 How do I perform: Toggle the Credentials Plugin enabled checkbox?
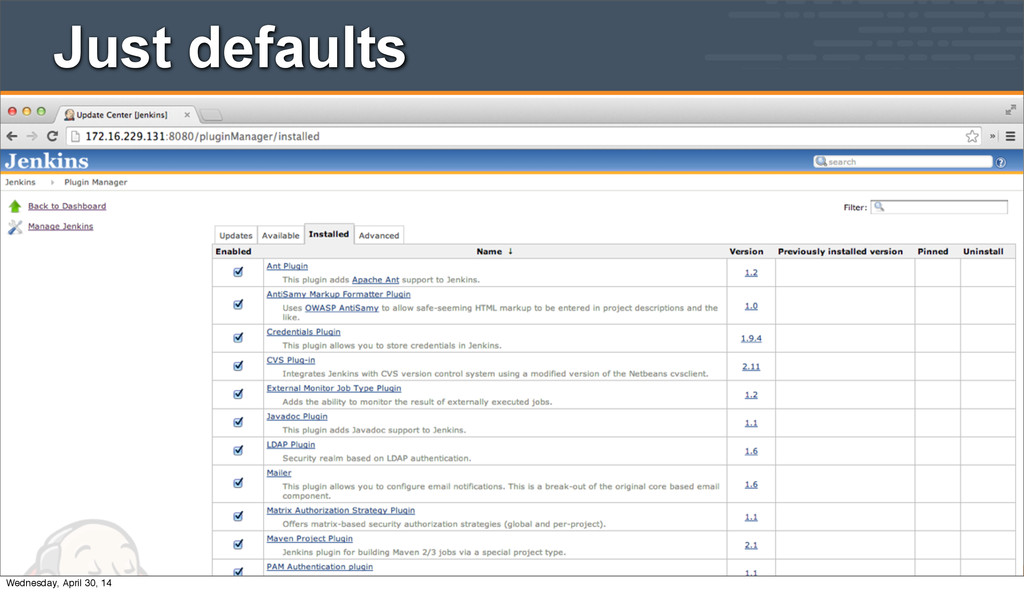tap(238, 338)
